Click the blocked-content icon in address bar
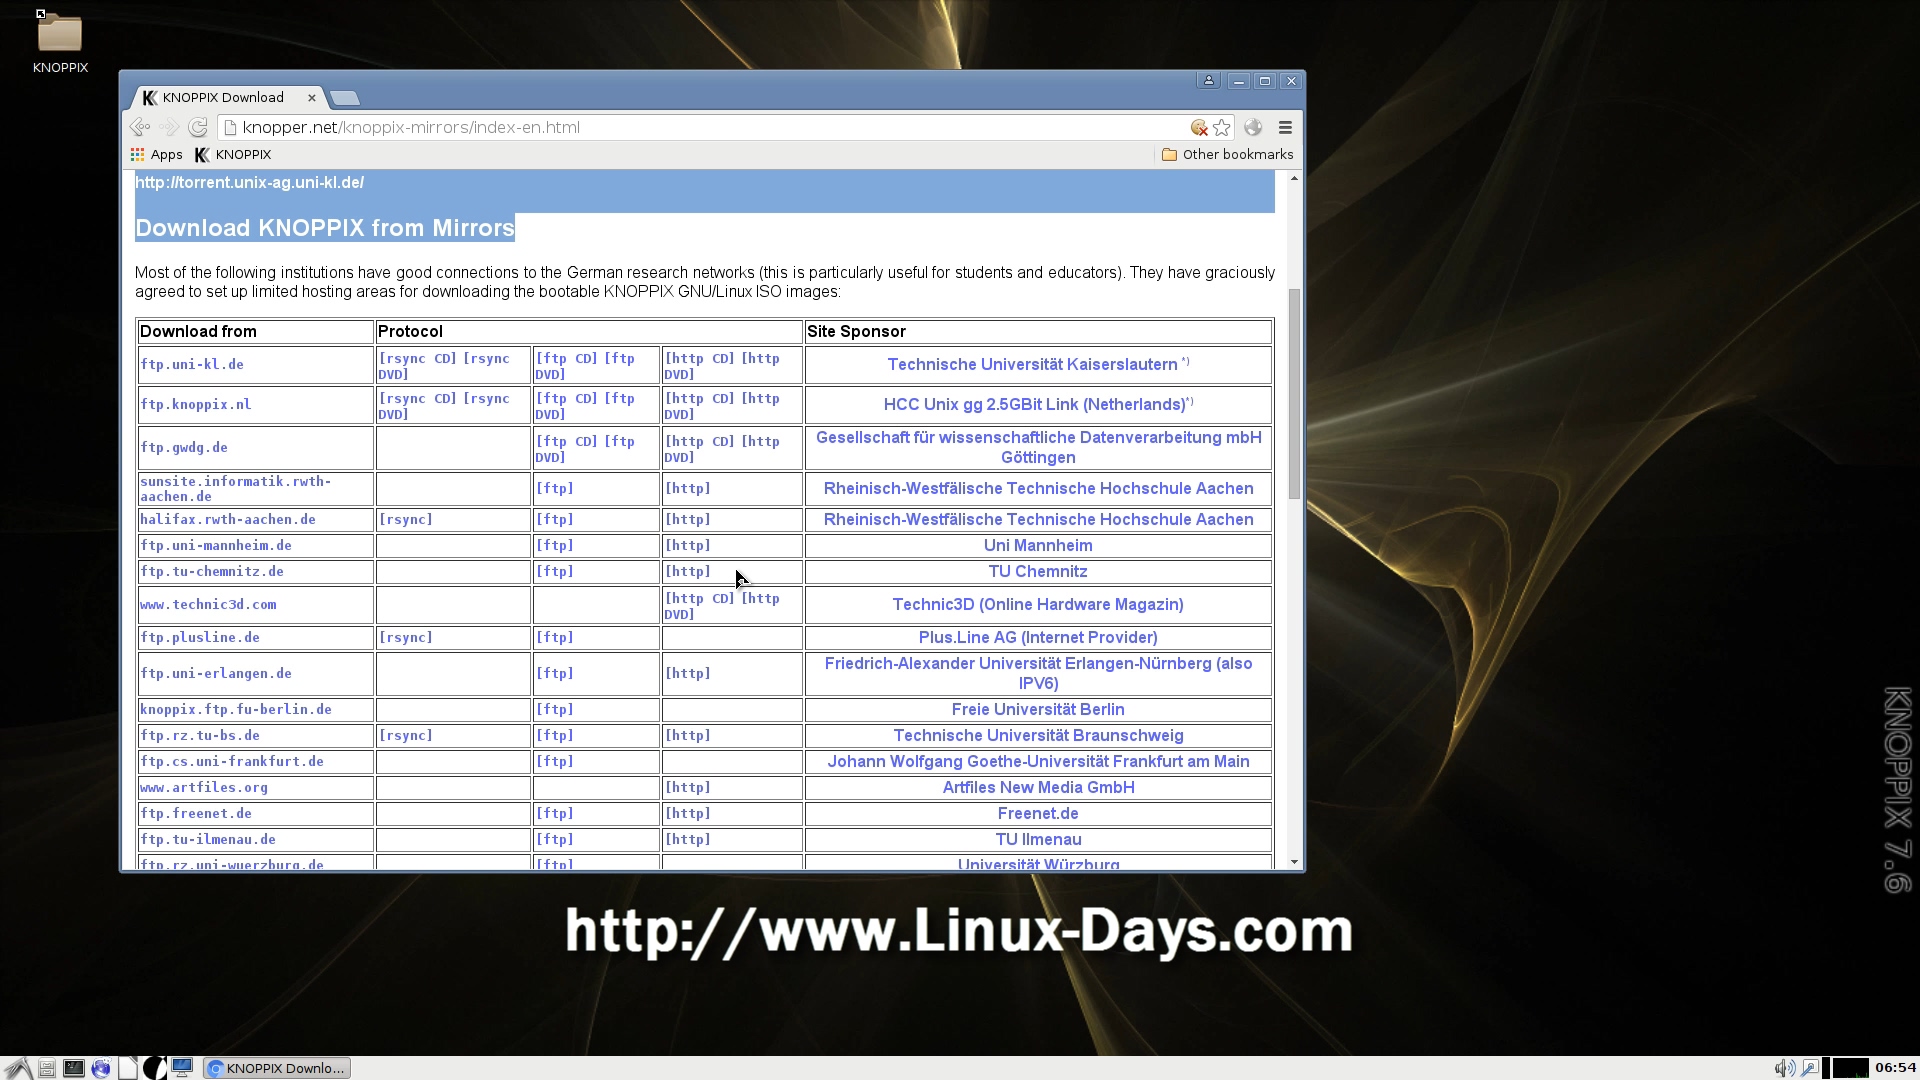1920x1080 pixels. pyautogui.click(x=1198, y=127)
